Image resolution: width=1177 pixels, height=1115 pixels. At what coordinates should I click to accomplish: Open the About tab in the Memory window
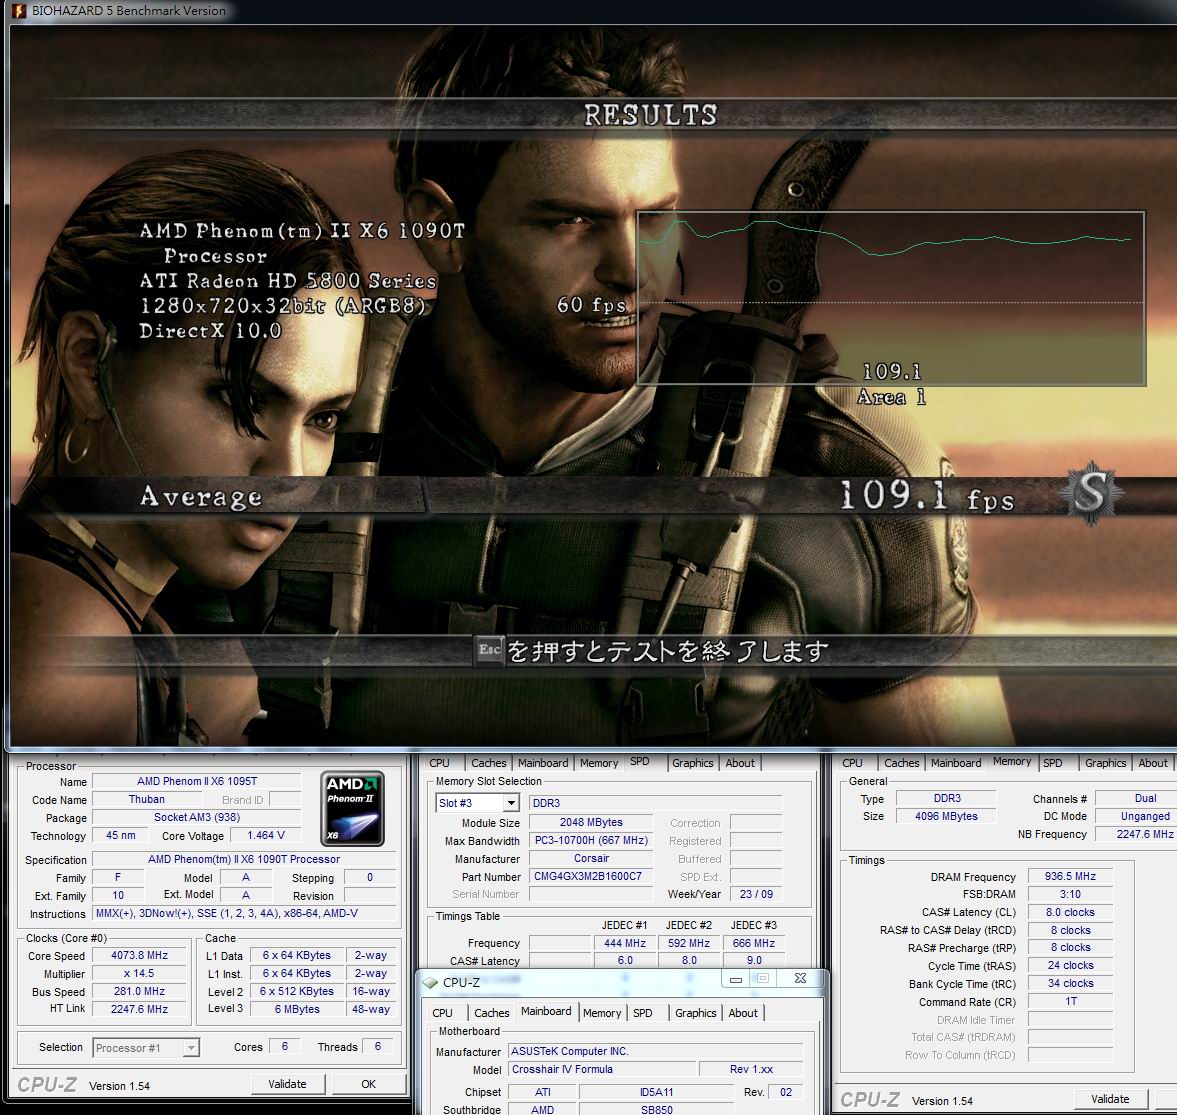coord(1153,763)
